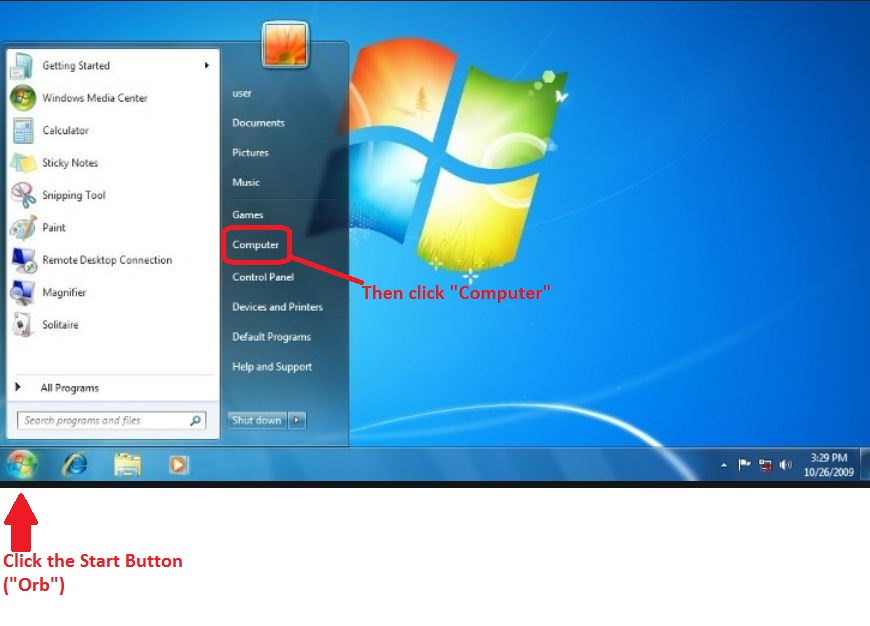Click the Calculator label
870x626 pixels.
[x=65, y=130]
